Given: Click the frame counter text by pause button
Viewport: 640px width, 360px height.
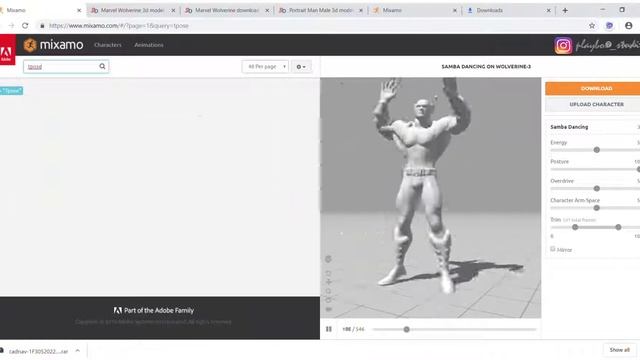Looking at the screenshot, I should tap(353, 329).
